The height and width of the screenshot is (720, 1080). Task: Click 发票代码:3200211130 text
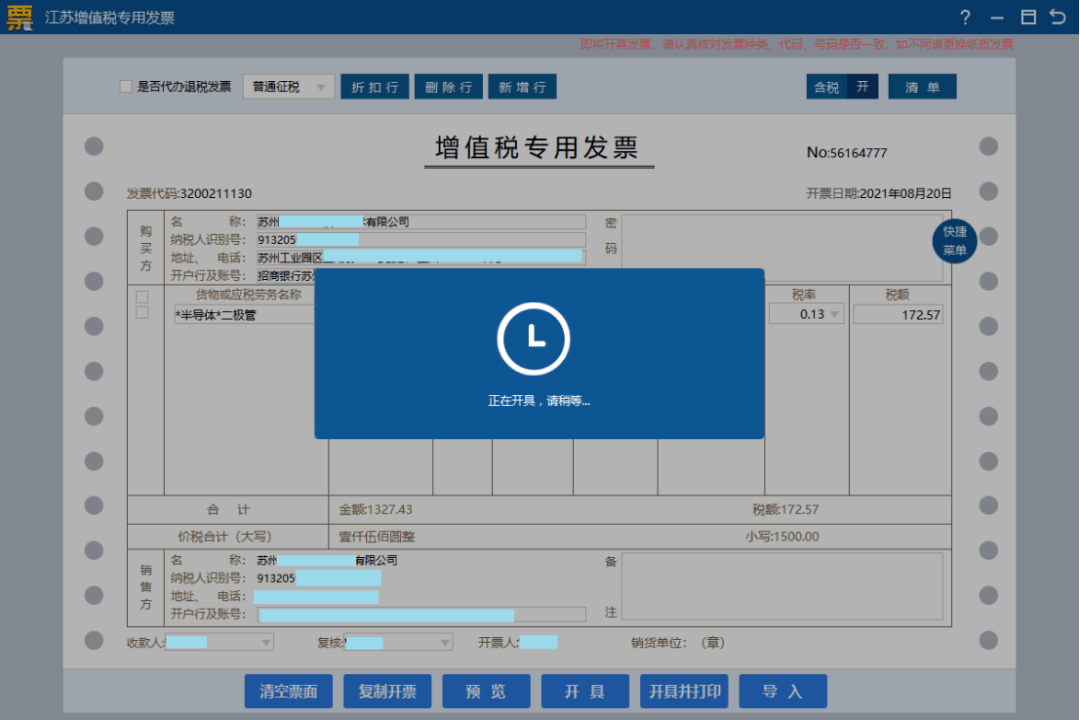[189, 194]
